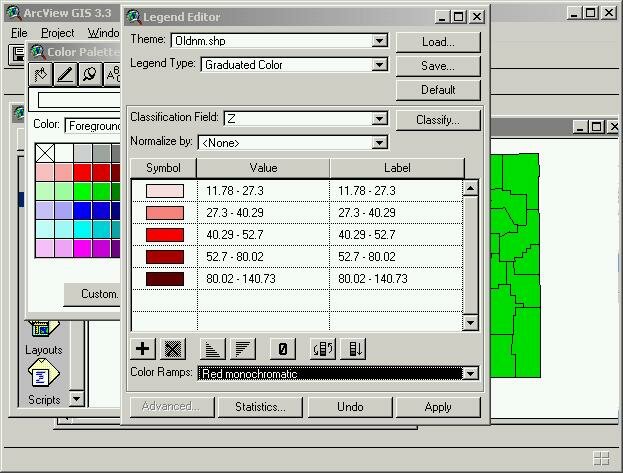Image resolution: width=623 pixels, height=473 pixels.
Task: Open the Classification Field dropdown
Action: pos(379,118)
